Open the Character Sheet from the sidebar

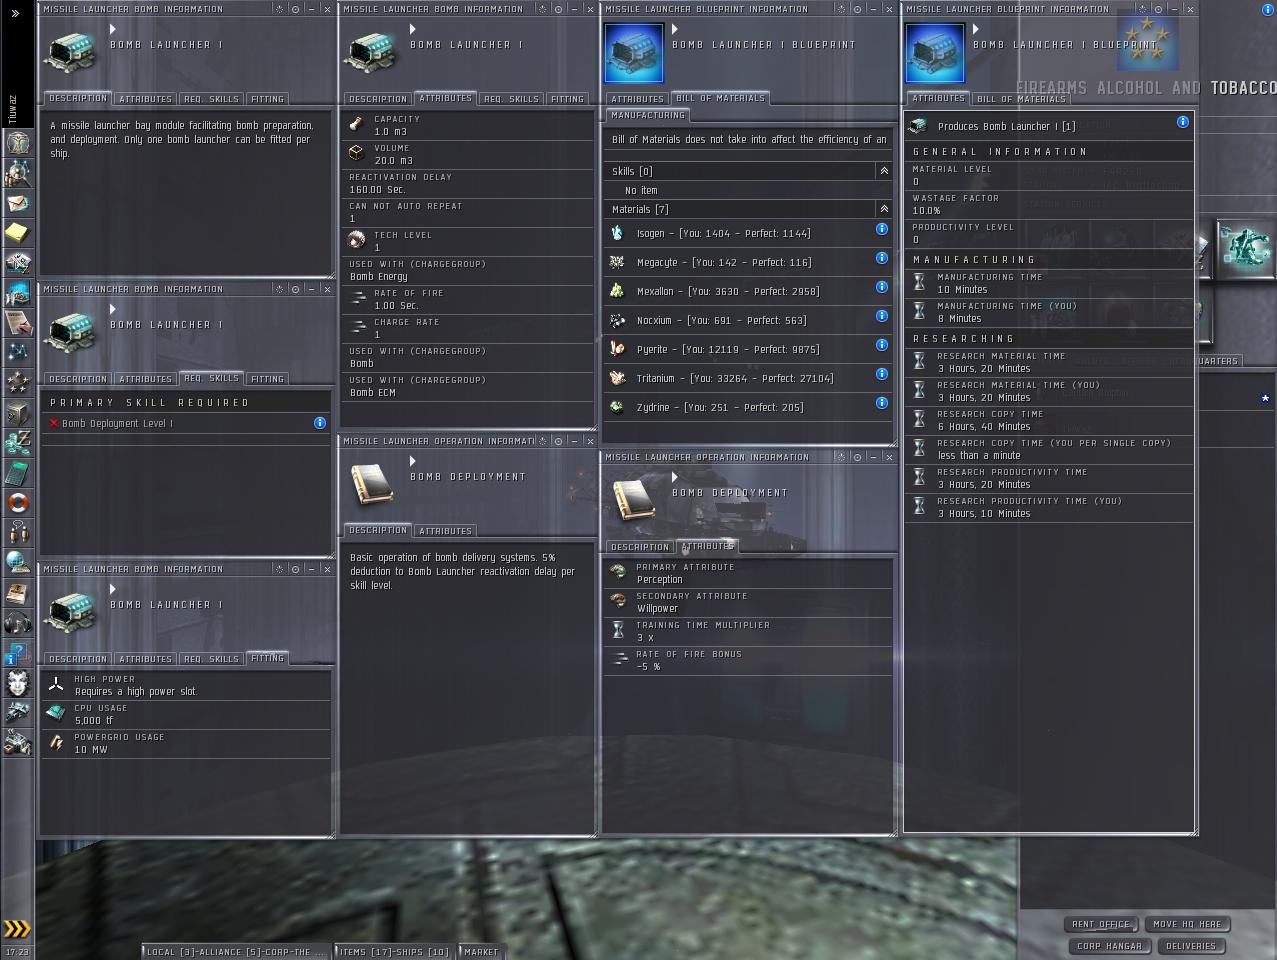point(17,142)
